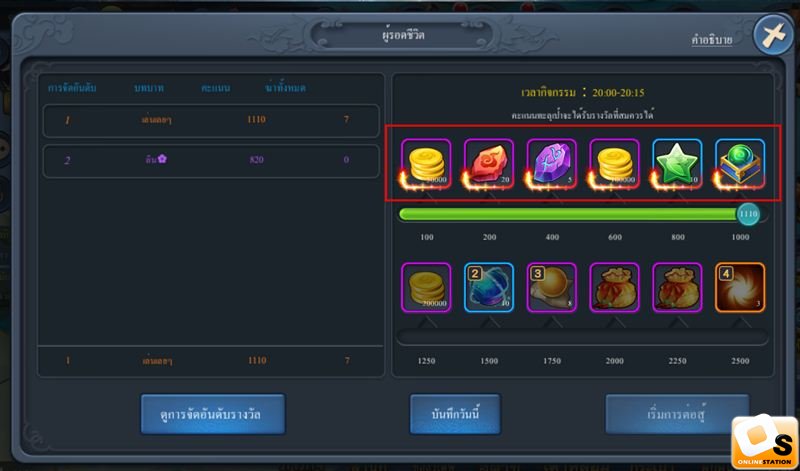Image resolution: width=800 pixels, height=471 pixels.
Task: Select the 600-point gold coins reward
Action: pos(614,163)
